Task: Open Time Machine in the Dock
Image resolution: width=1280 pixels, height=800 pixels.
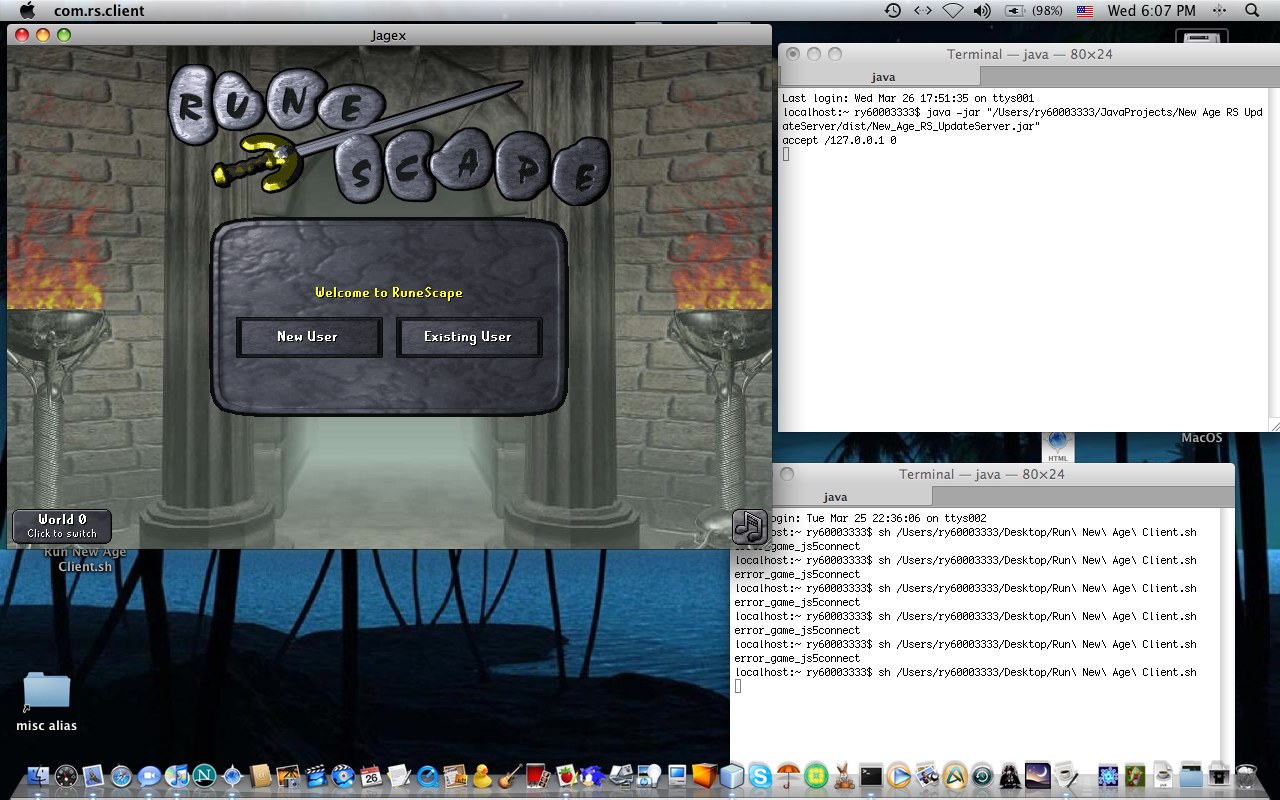Action: (982, 776)
